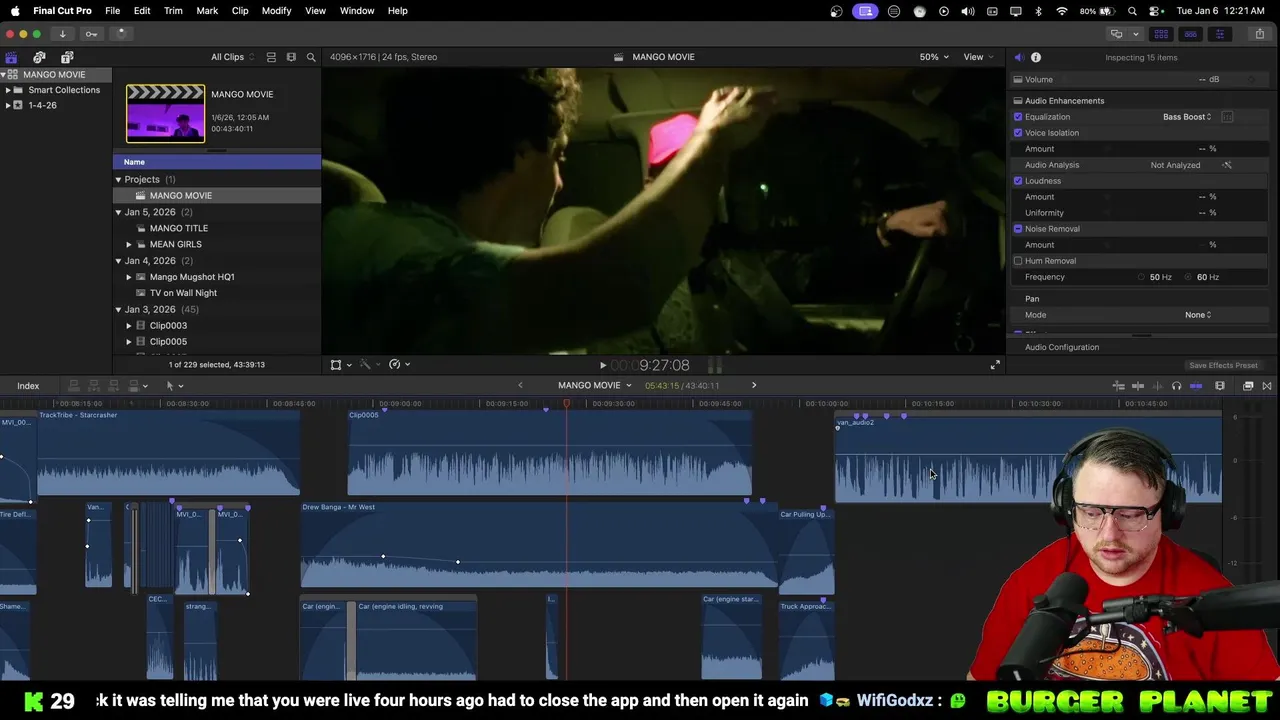Click the Save Effects Preset button

click(x=1223, y=366)
